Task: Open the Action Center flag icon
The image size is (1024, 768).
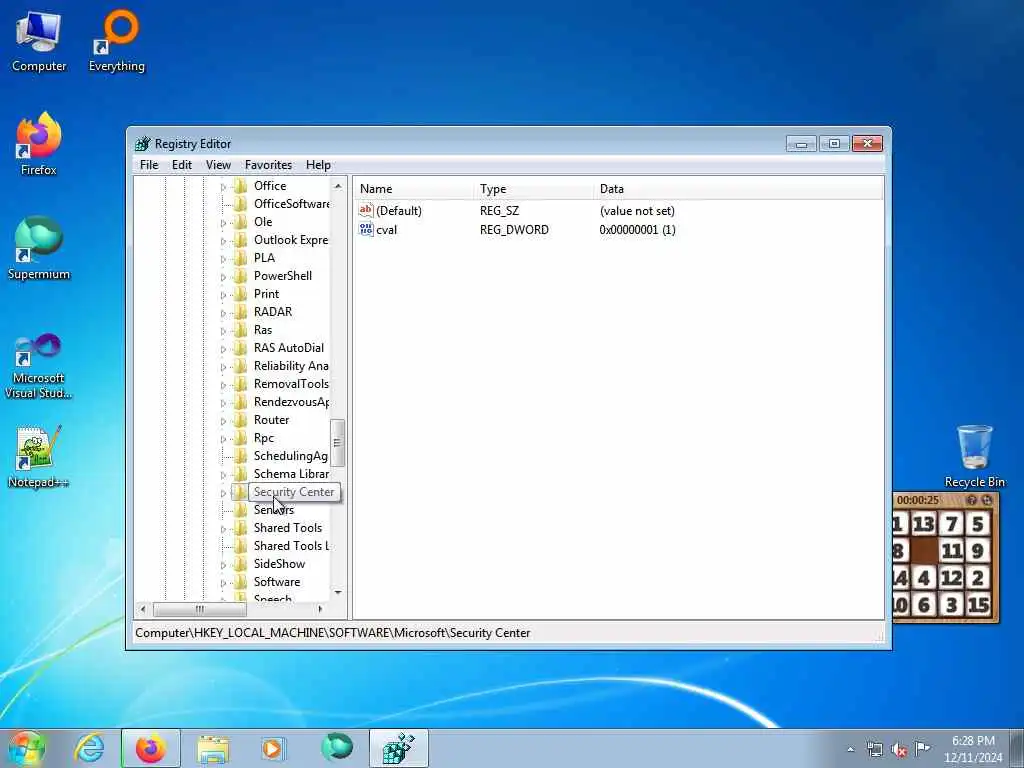Action: pyautogui.click(x=923, y=748)
